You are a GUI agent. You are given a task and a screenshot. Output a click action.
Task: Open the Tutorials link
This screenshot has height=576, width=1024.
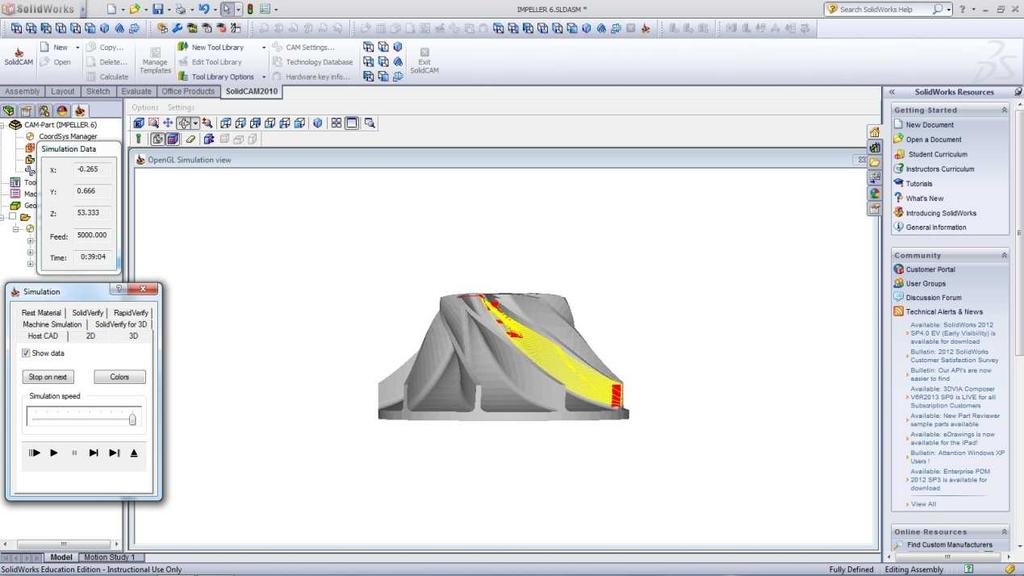[919, 184]
